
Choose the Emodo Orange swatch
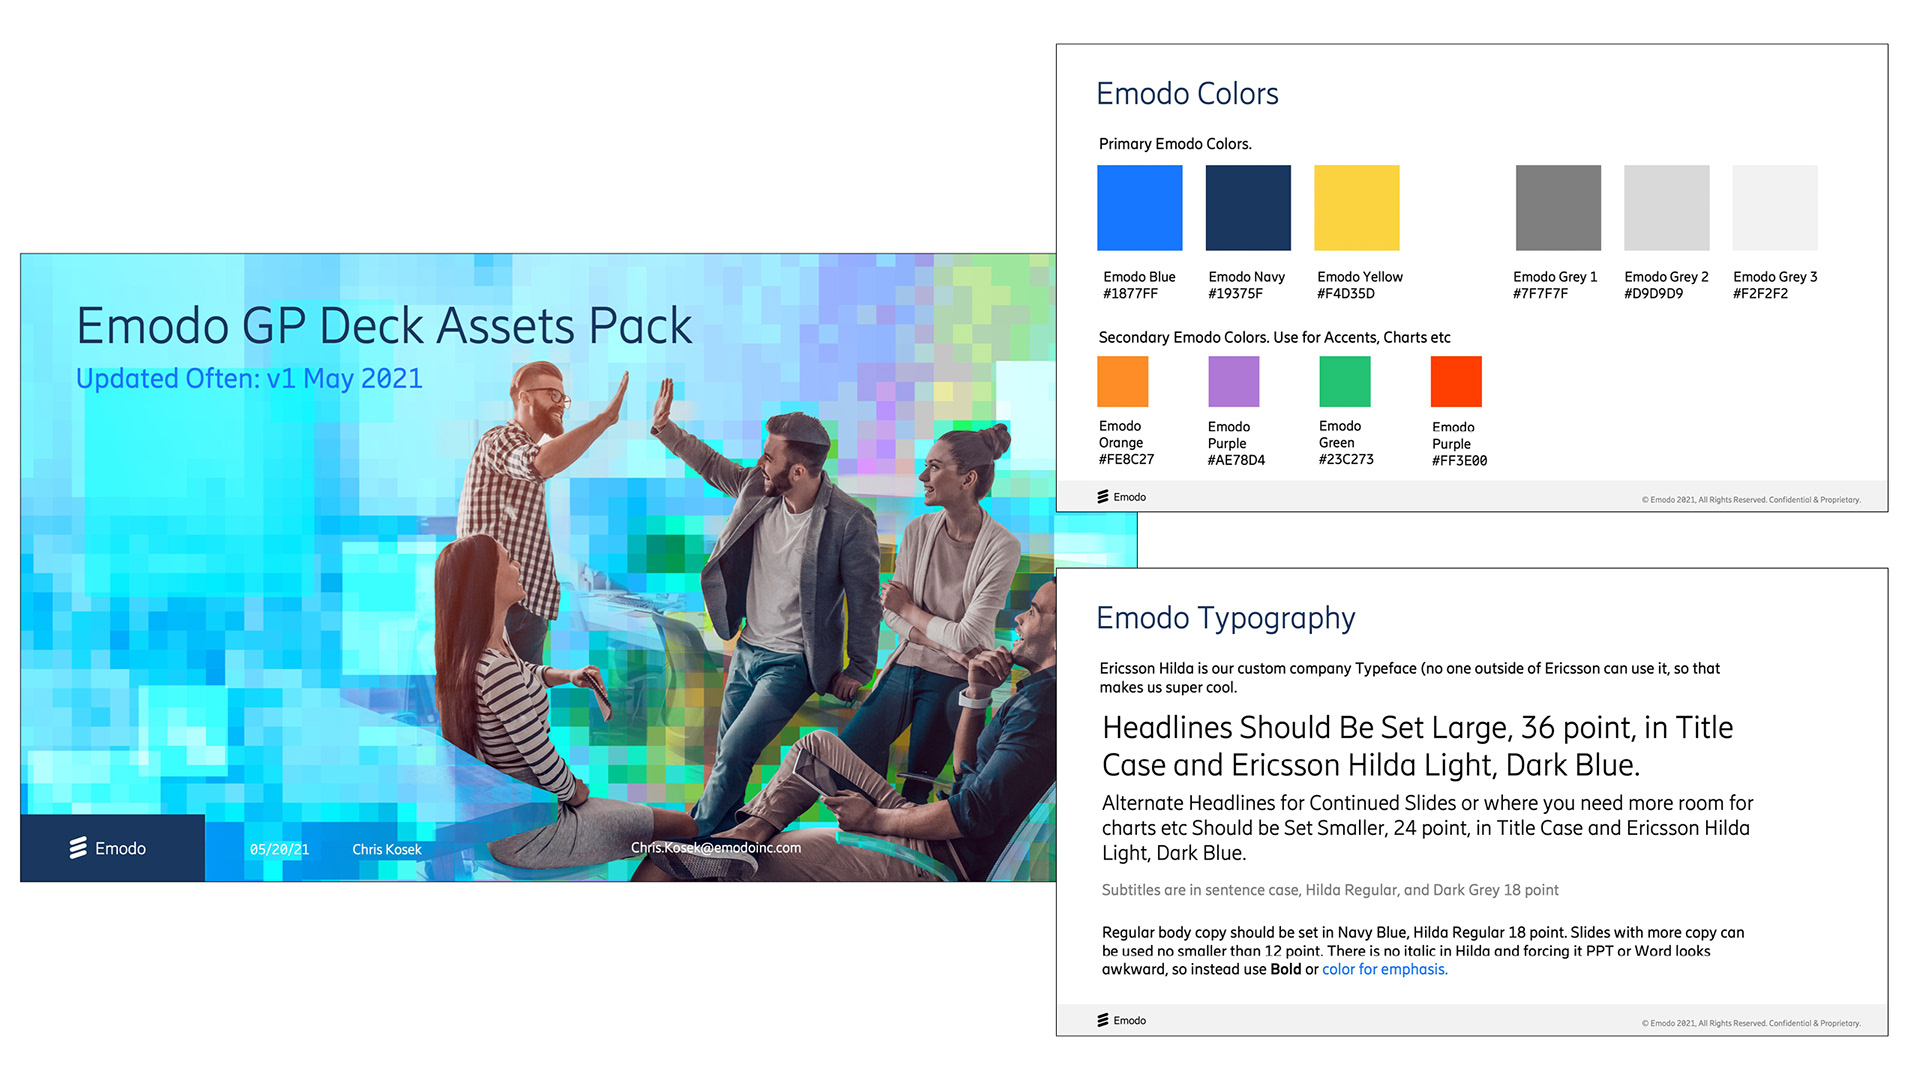point(1122,381)
